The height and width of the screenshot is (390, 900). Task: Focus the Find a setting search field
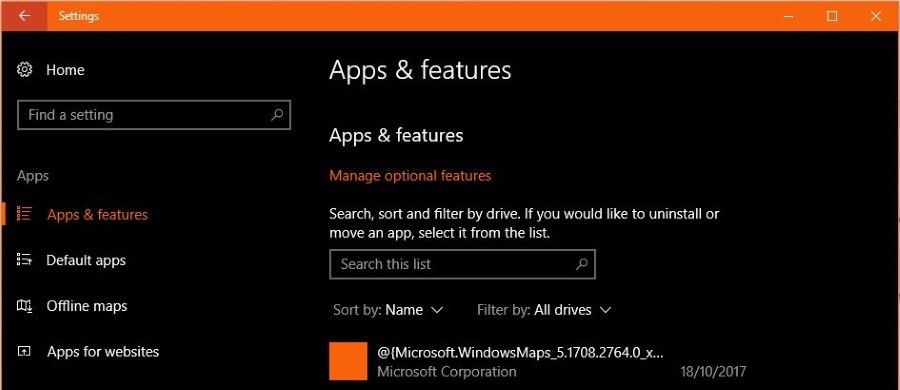(x=154, y=115)
